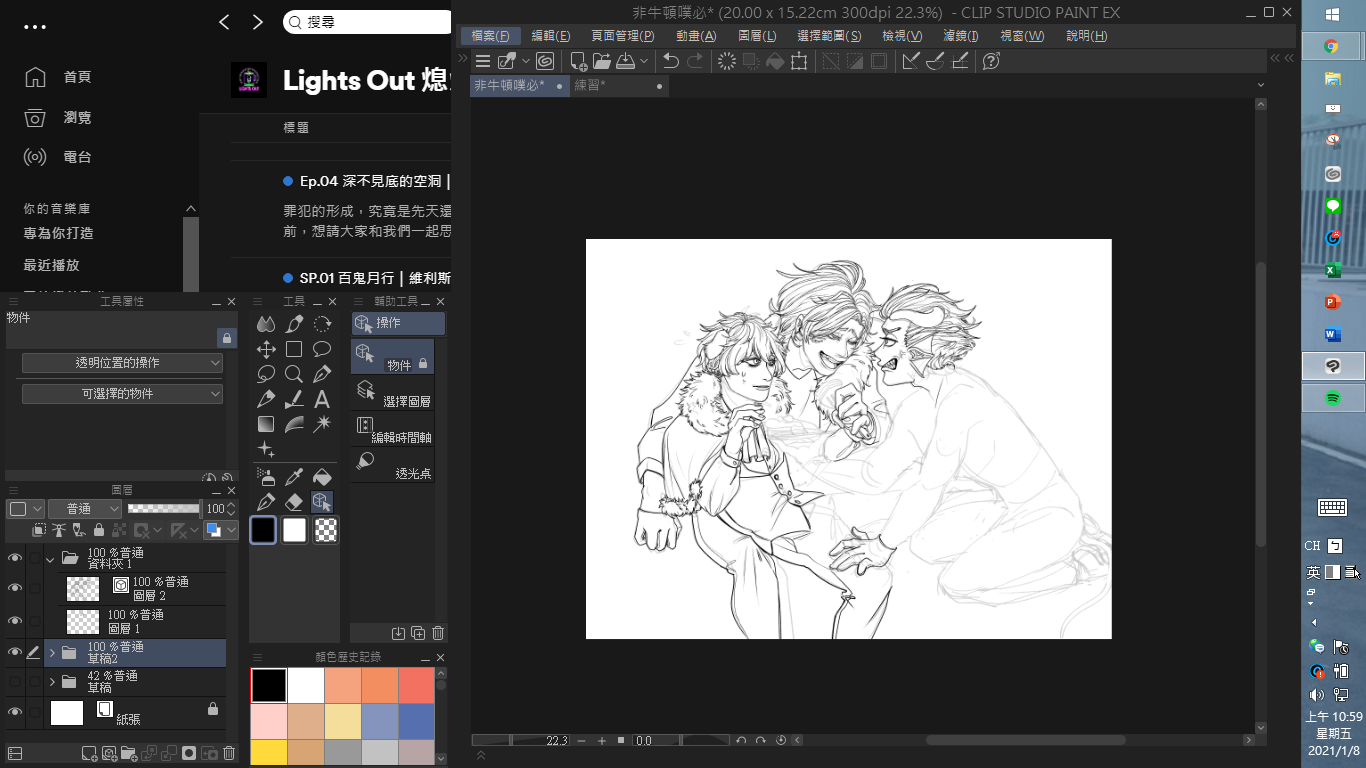Expand 草稿2 folder

point(52,652)
